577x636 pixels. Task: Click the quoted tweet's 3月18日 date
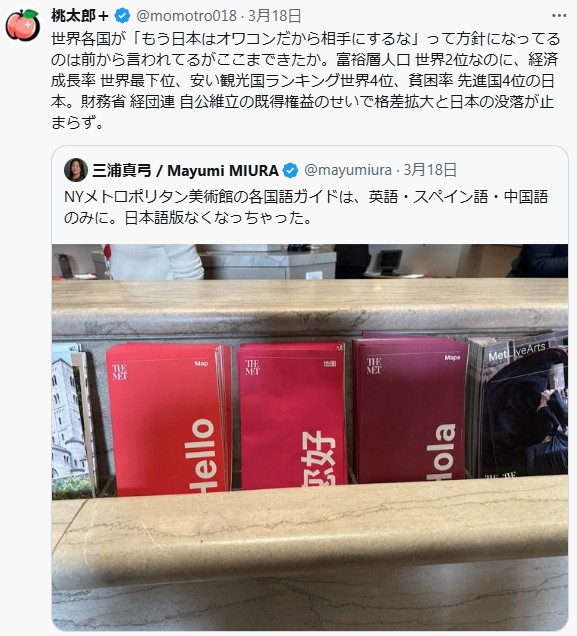(430, 170)
